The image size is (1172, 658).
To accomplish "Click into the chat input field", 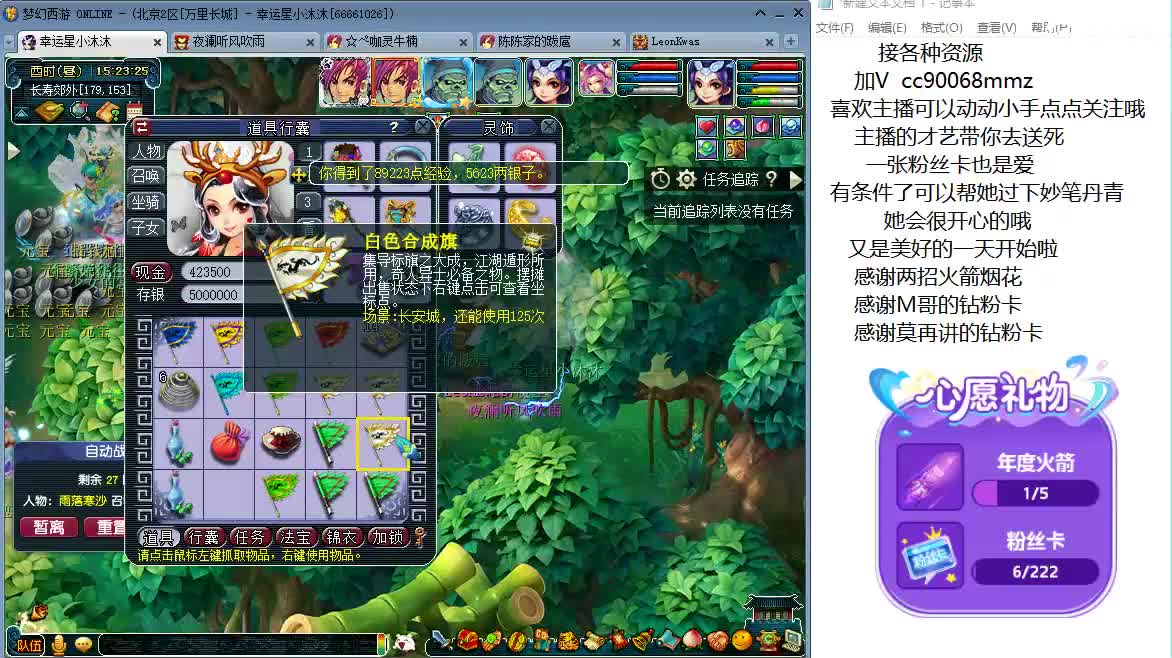I will (239, 645).
